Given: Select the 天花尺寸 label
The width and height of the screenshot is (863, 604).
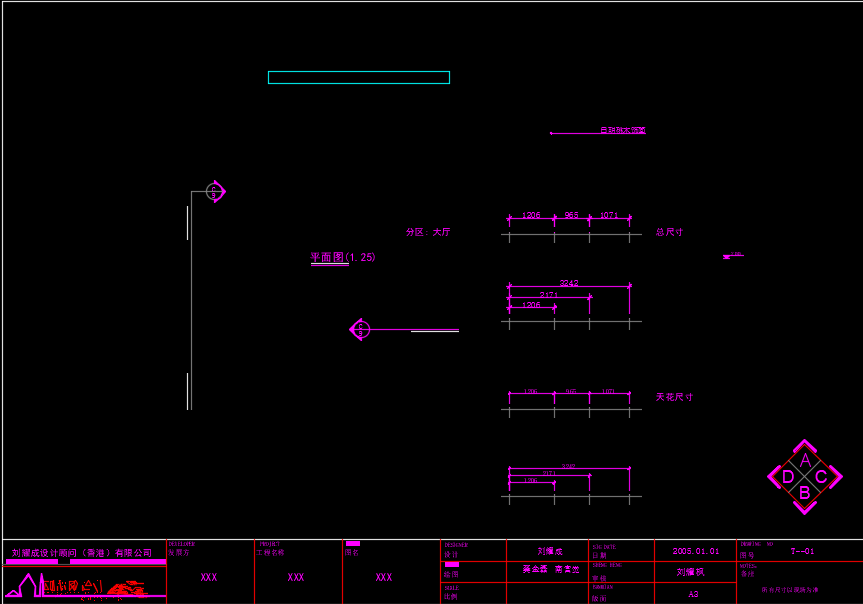Looking at the screenshot, I should pyautogui.click(x=674, y=397).
